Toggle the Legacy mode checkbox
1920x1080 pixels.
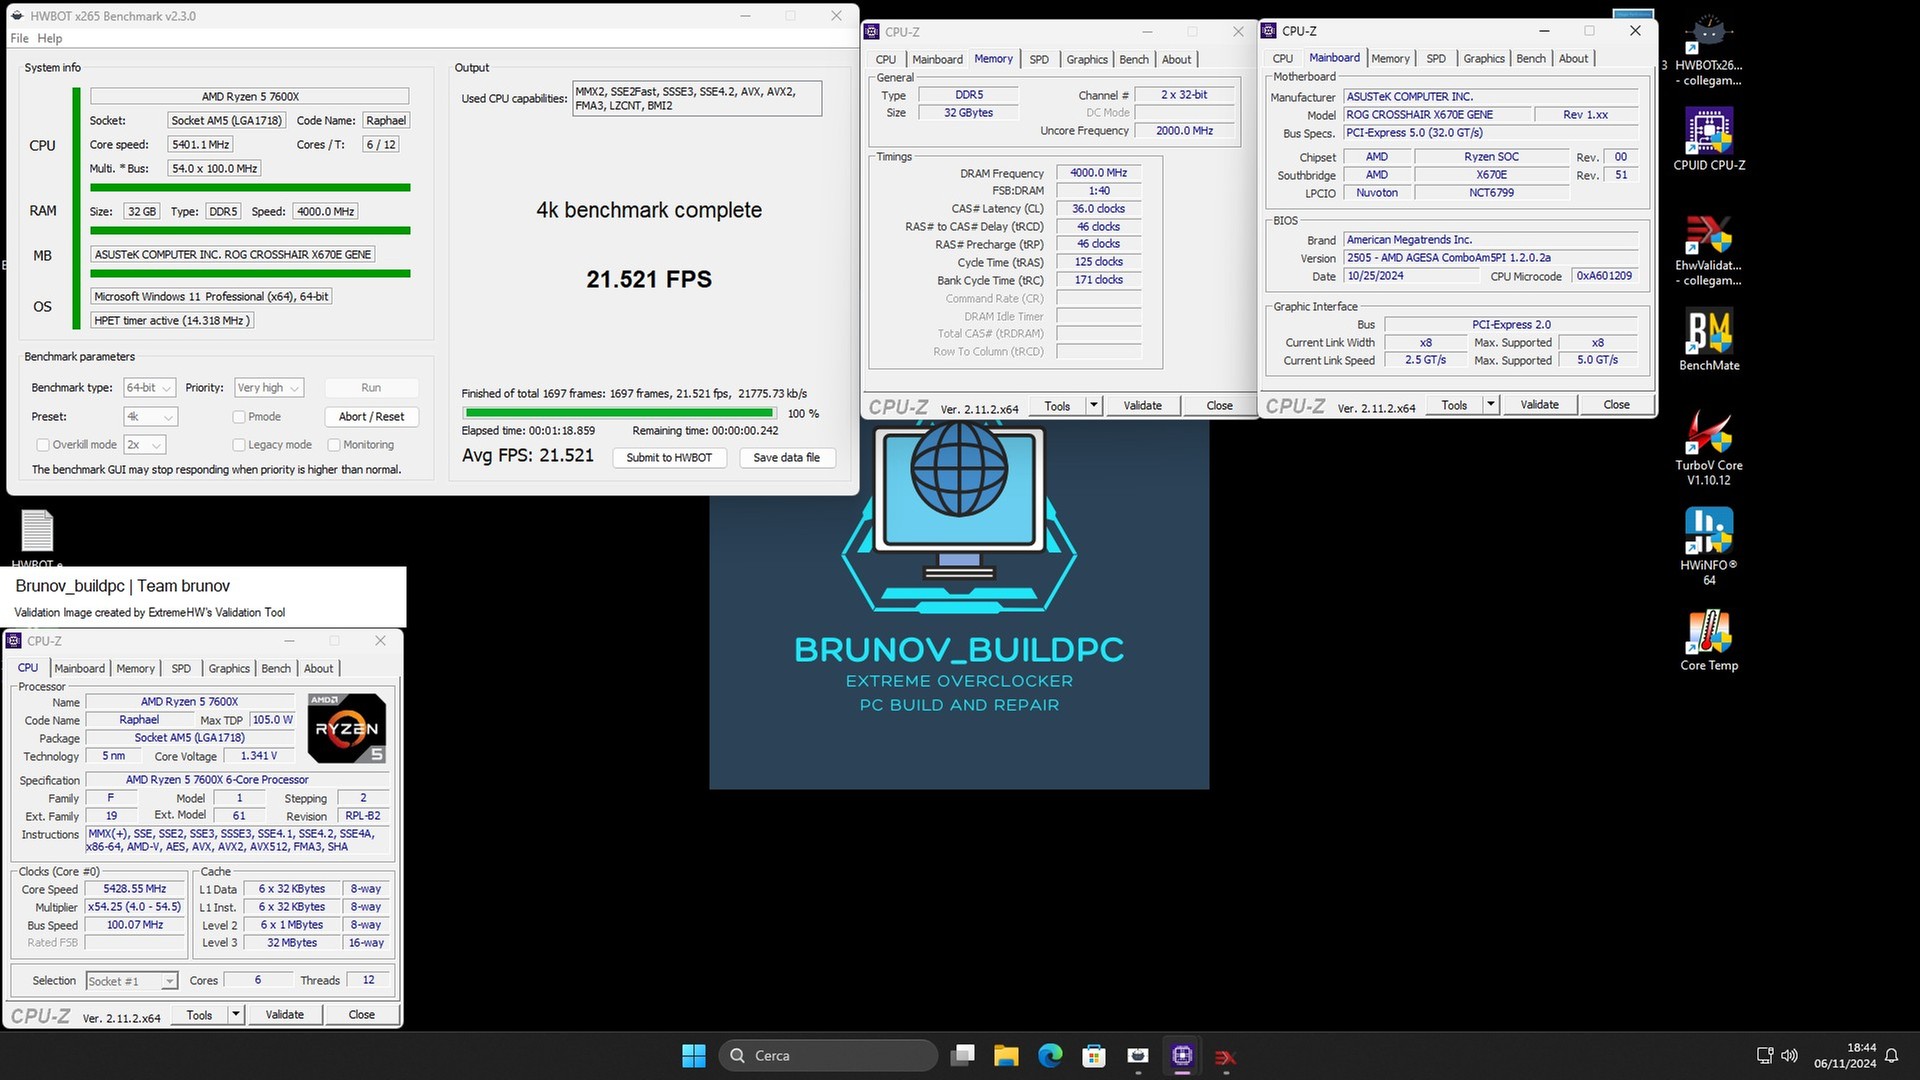(x=239, y=445)
